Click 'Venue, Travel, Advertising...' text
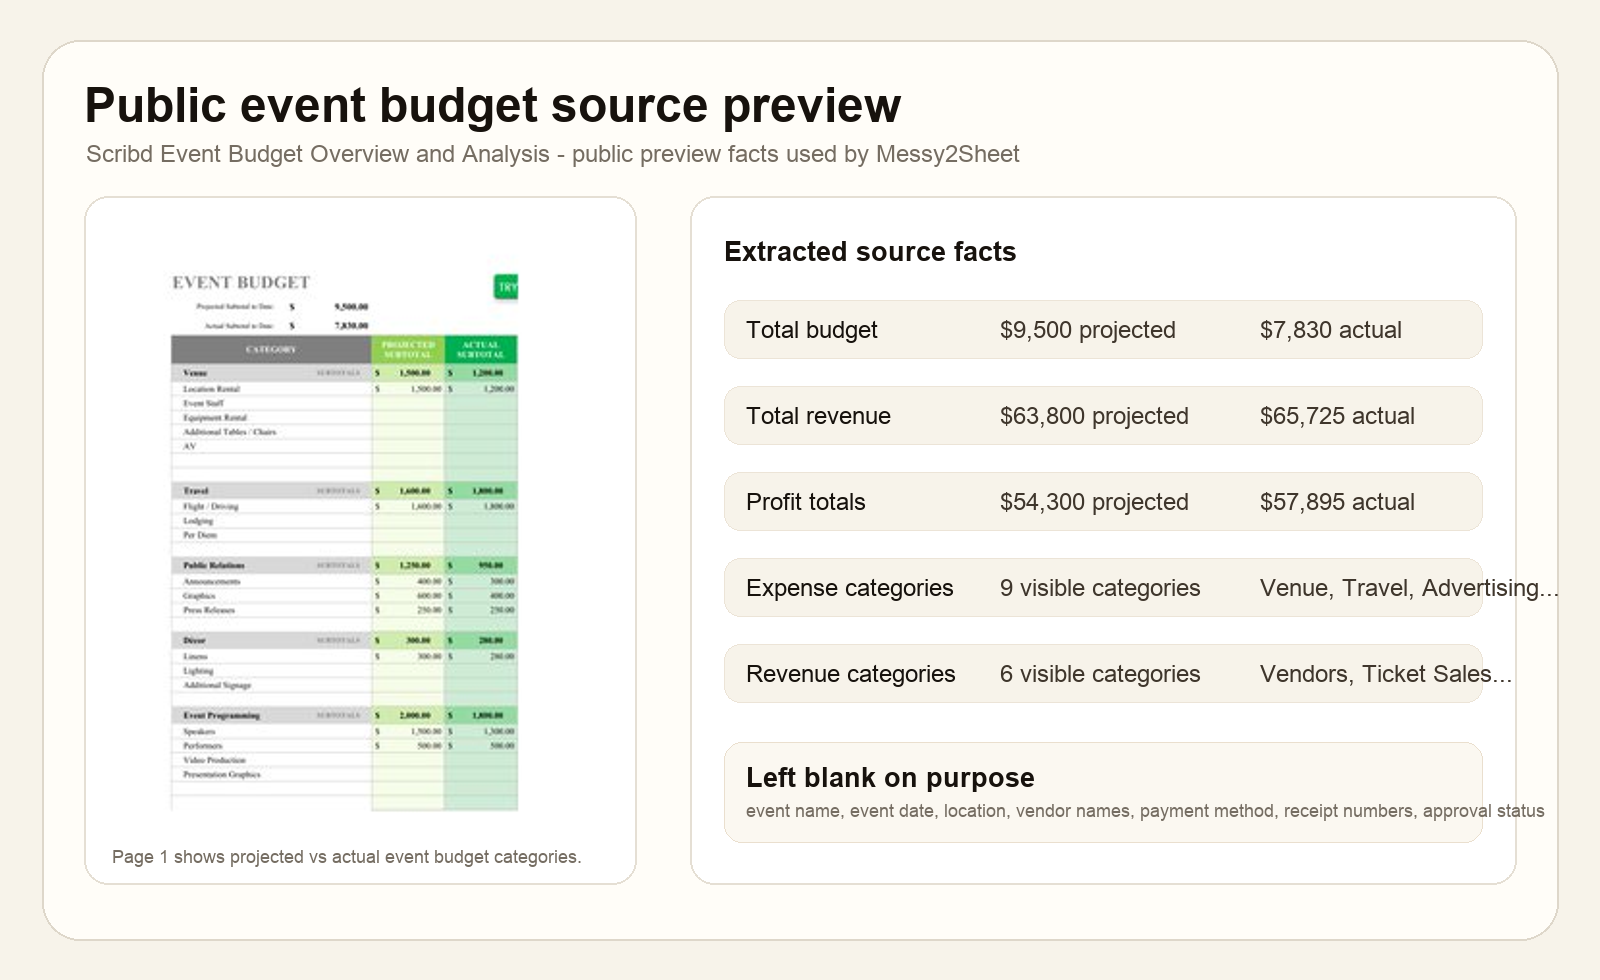 [1410, 588]
